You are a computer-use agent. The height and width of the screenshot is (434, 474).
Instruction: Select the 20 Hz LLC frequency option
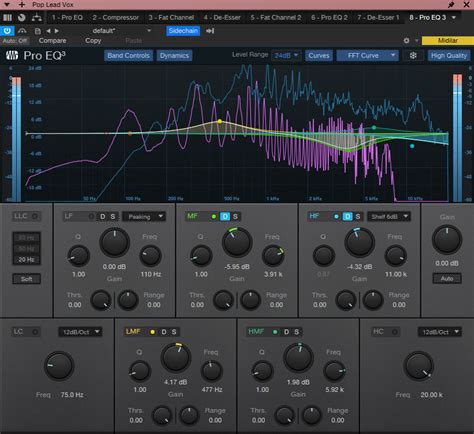point(26,260)
